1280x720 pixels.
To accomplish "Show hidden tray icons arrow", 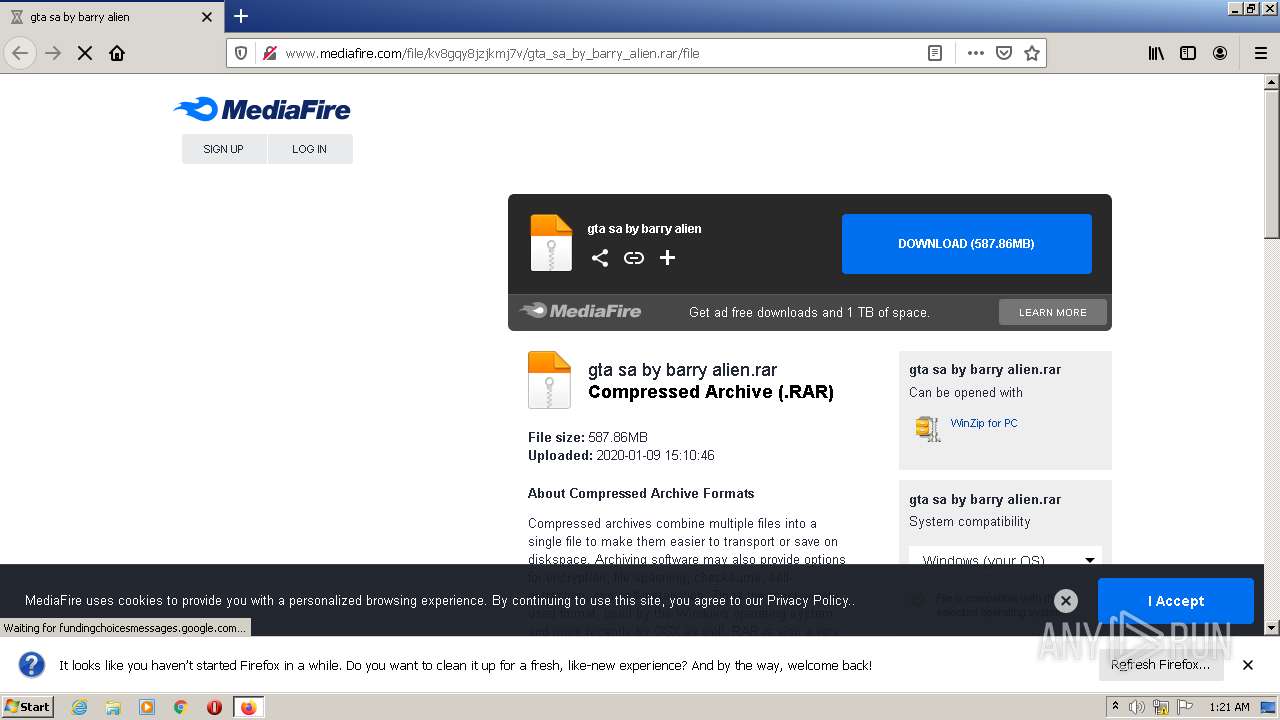I will coord(1116,707).
